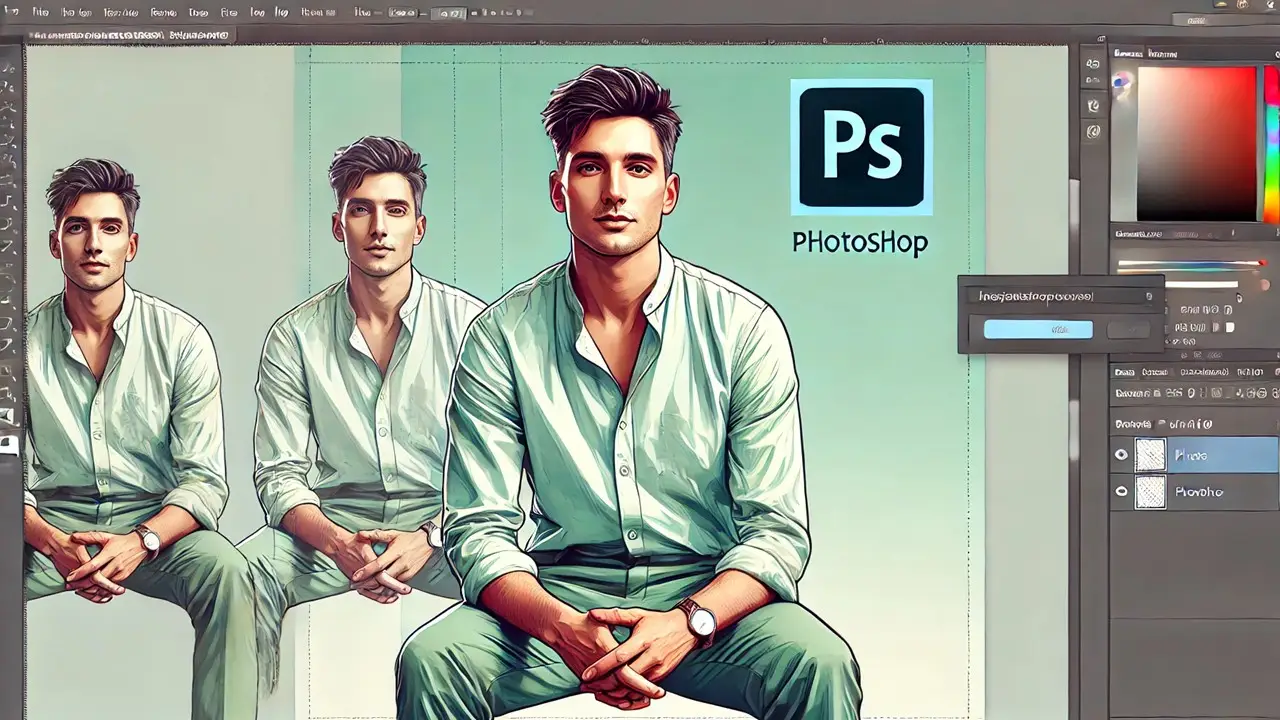Click the bottom spiral icon in the collapsed right panel strip
1280x720 pixels.
tap(1094, 131)
